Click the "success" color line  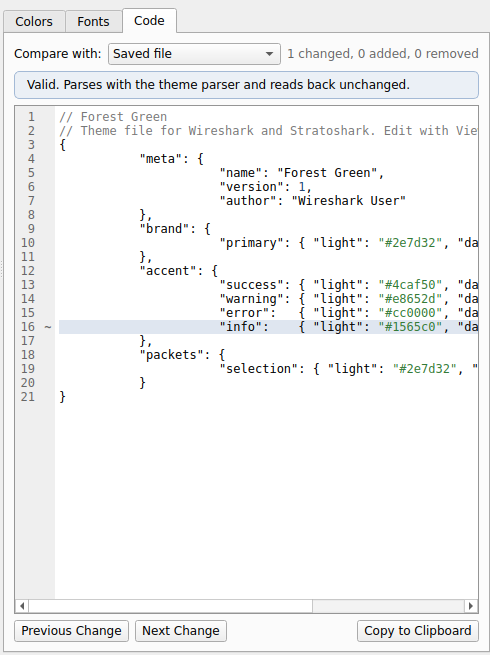[348, 285]
